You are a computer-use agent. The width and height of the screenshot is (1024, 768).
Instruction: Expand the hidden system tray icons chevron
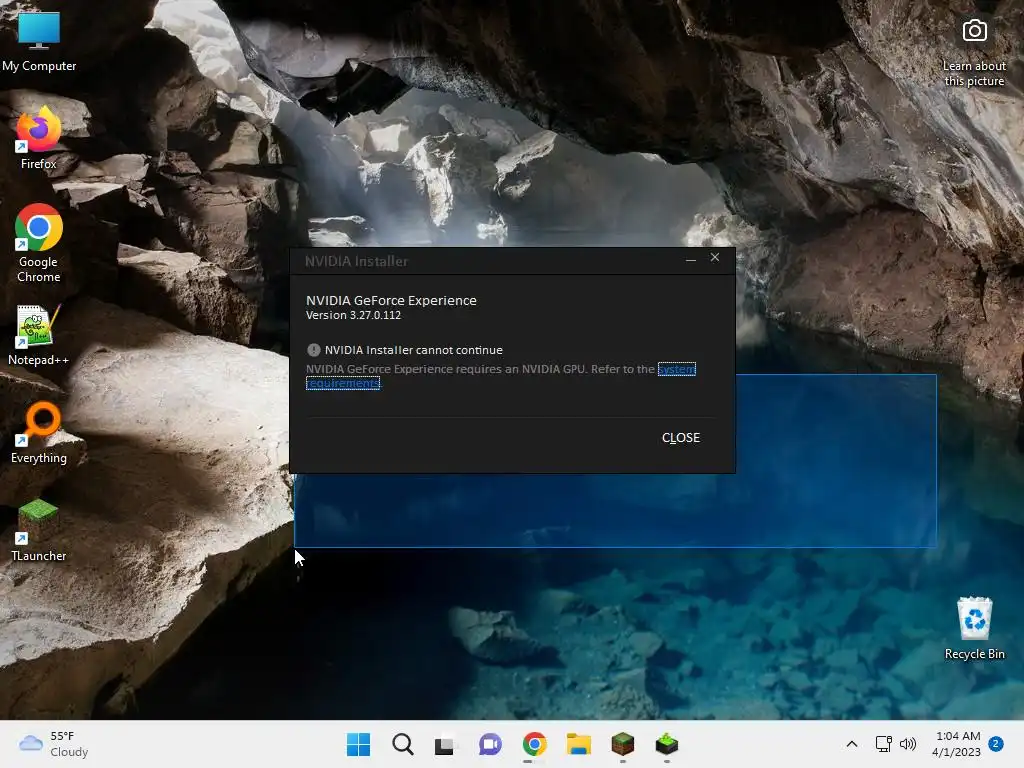852,744
